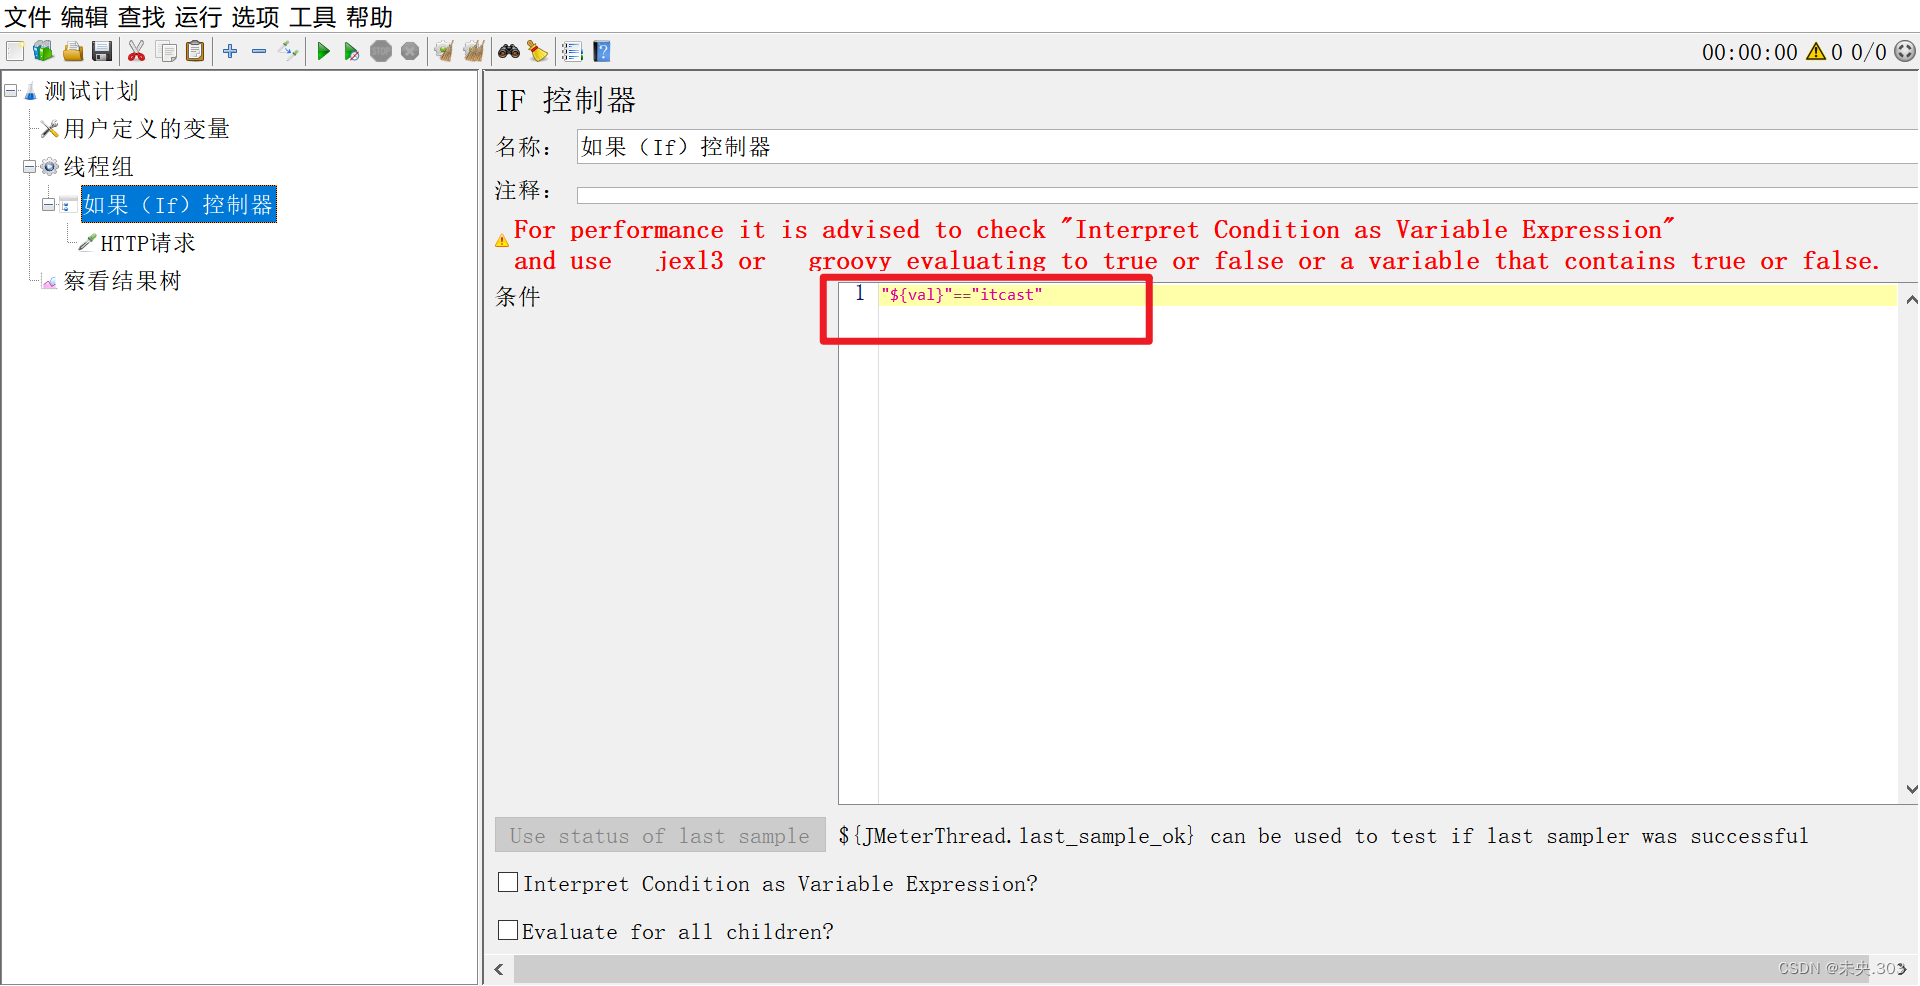This screenshot has height=986, width=1920.
Task: Click the elapsed time 00:00:00 display
Action: click(x=1750, y=52)
